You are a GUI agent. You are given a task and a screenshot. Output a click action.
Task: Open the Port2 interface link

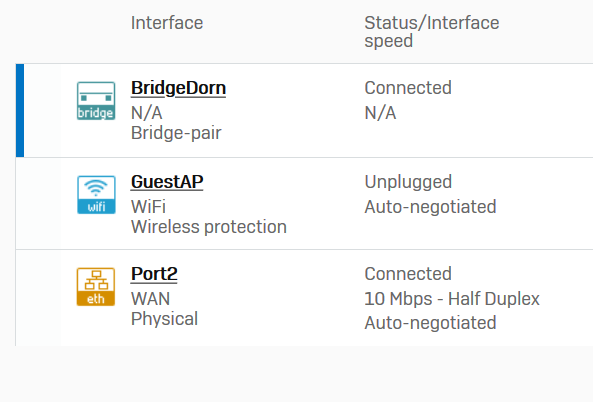coord(154,274)
